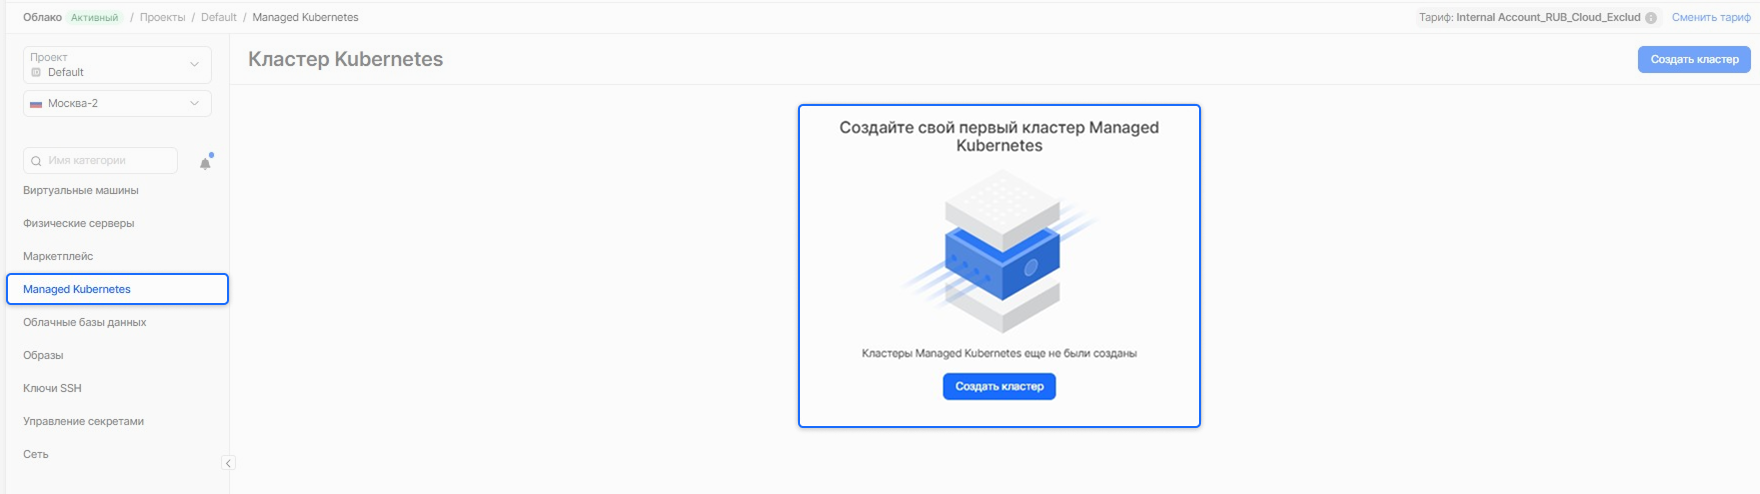The height and width of the screenshot is (494, 1760).
Task: Click the notifications bell icon
Action: (x=205, y=163)
